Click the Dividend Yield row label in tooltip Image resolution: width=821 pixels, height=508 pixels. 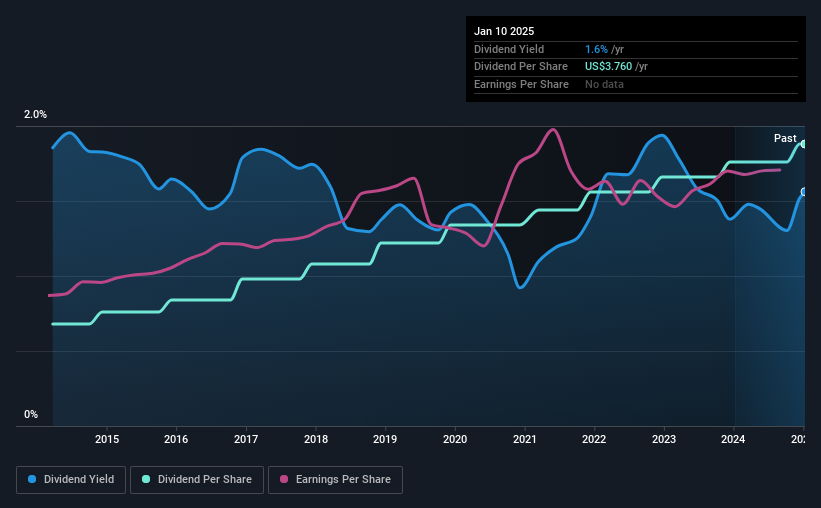509,49
